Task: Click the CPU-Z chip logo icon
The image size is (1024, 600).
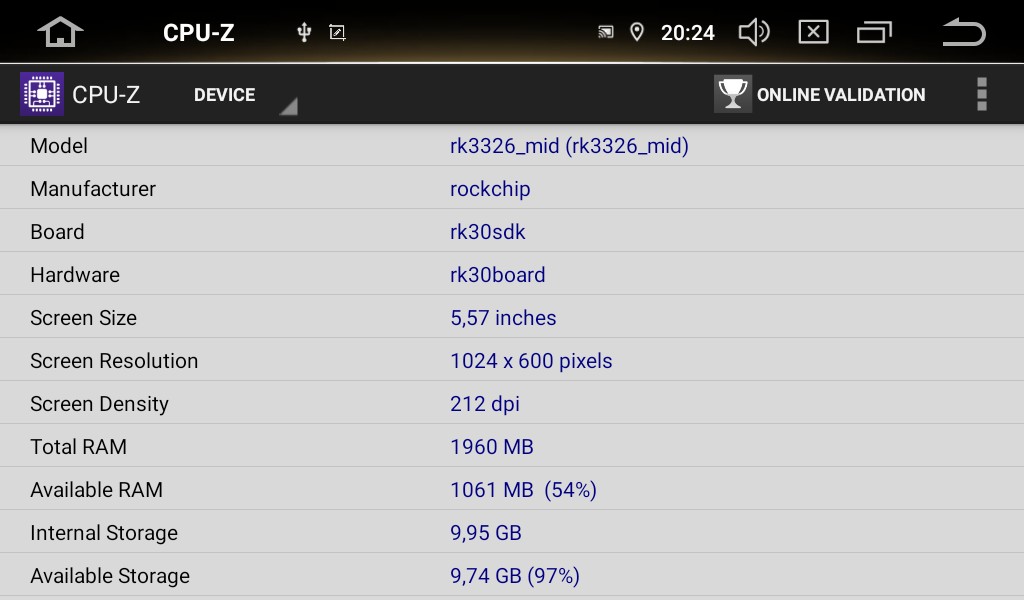Action: [42, 94]
